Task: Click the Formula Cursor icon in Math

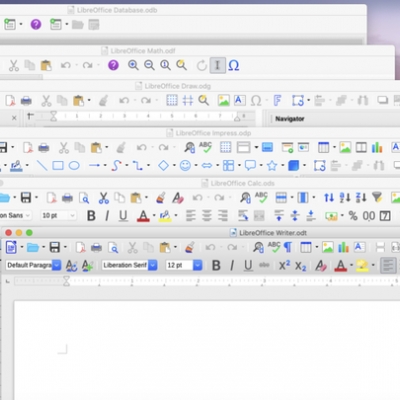Action: click(x=217, y=65)
